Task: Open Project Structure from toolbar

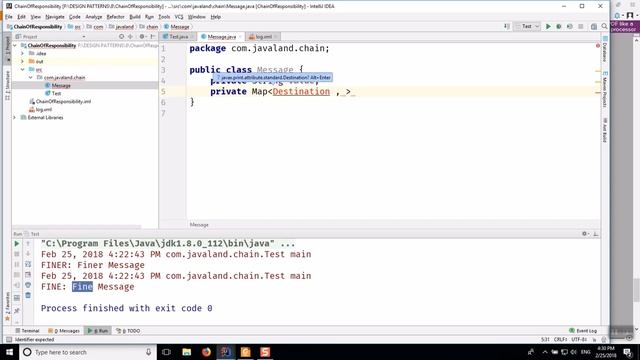Action: (594, 27)
